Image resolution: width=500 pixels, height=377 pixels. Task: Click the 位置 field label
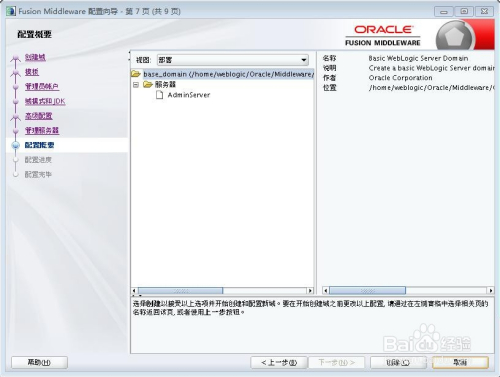pos(329,88)
